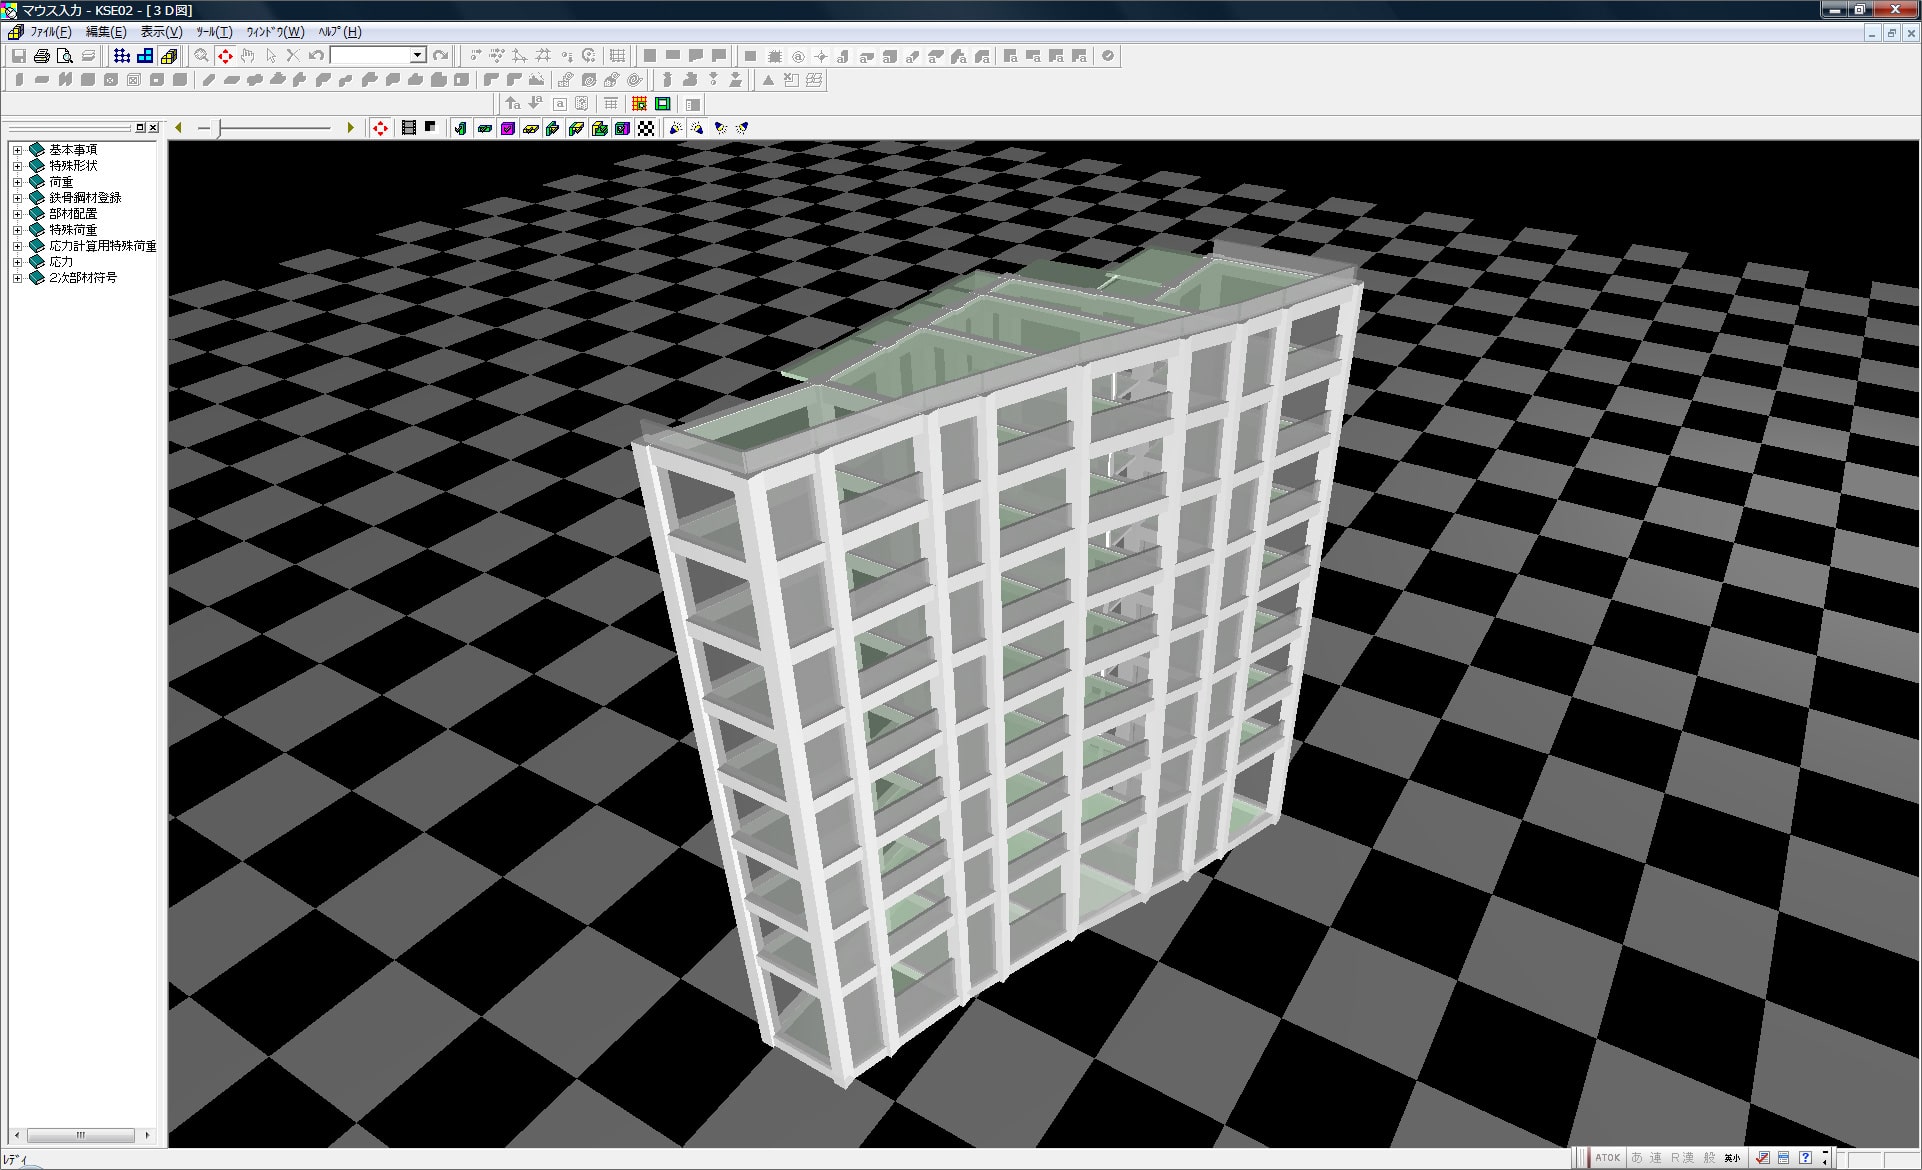Screen dimensions: 1922x1170
Task: Toggle the green diagonal beam display icon
Action: (x=576, y=128)
